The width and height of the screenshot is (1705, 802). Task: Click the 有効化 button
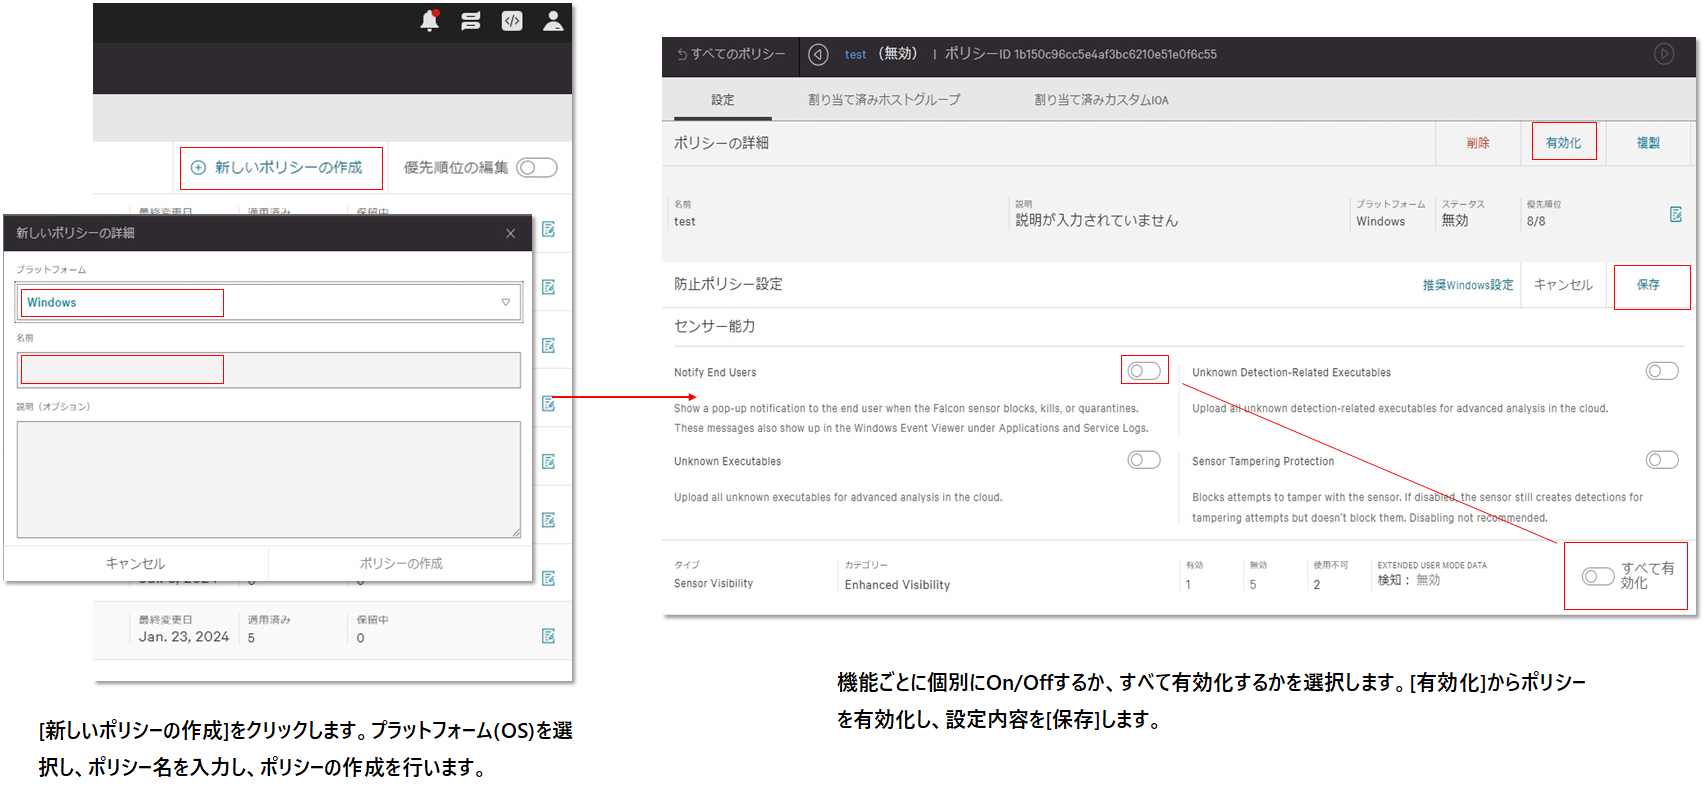coord(1564,143)
